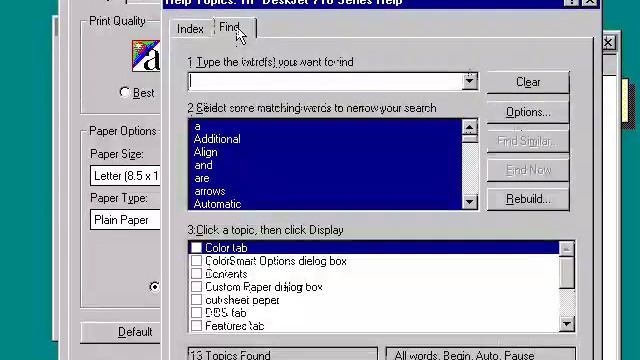Check the 'Contents' topic checkbox
Screen dimensions: 640x360
point(196,273)
